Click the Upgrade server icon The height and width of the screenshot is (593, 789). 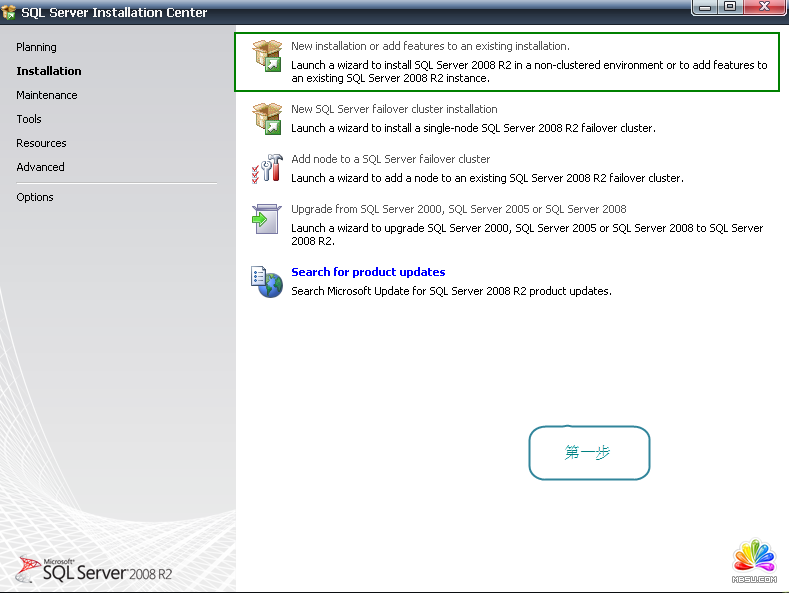tap(267, 218)
